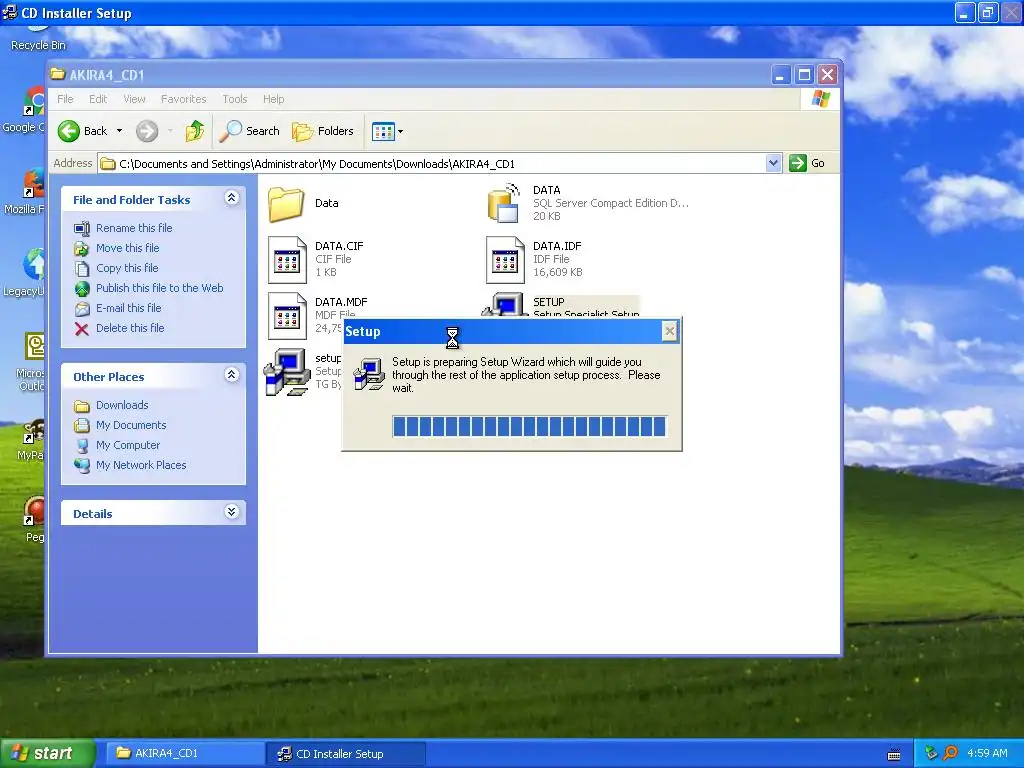Minimize the AKIRA4_CD1 Explorer window
The width and height of the screenshot is (1024, 768).
click(780, 74)
